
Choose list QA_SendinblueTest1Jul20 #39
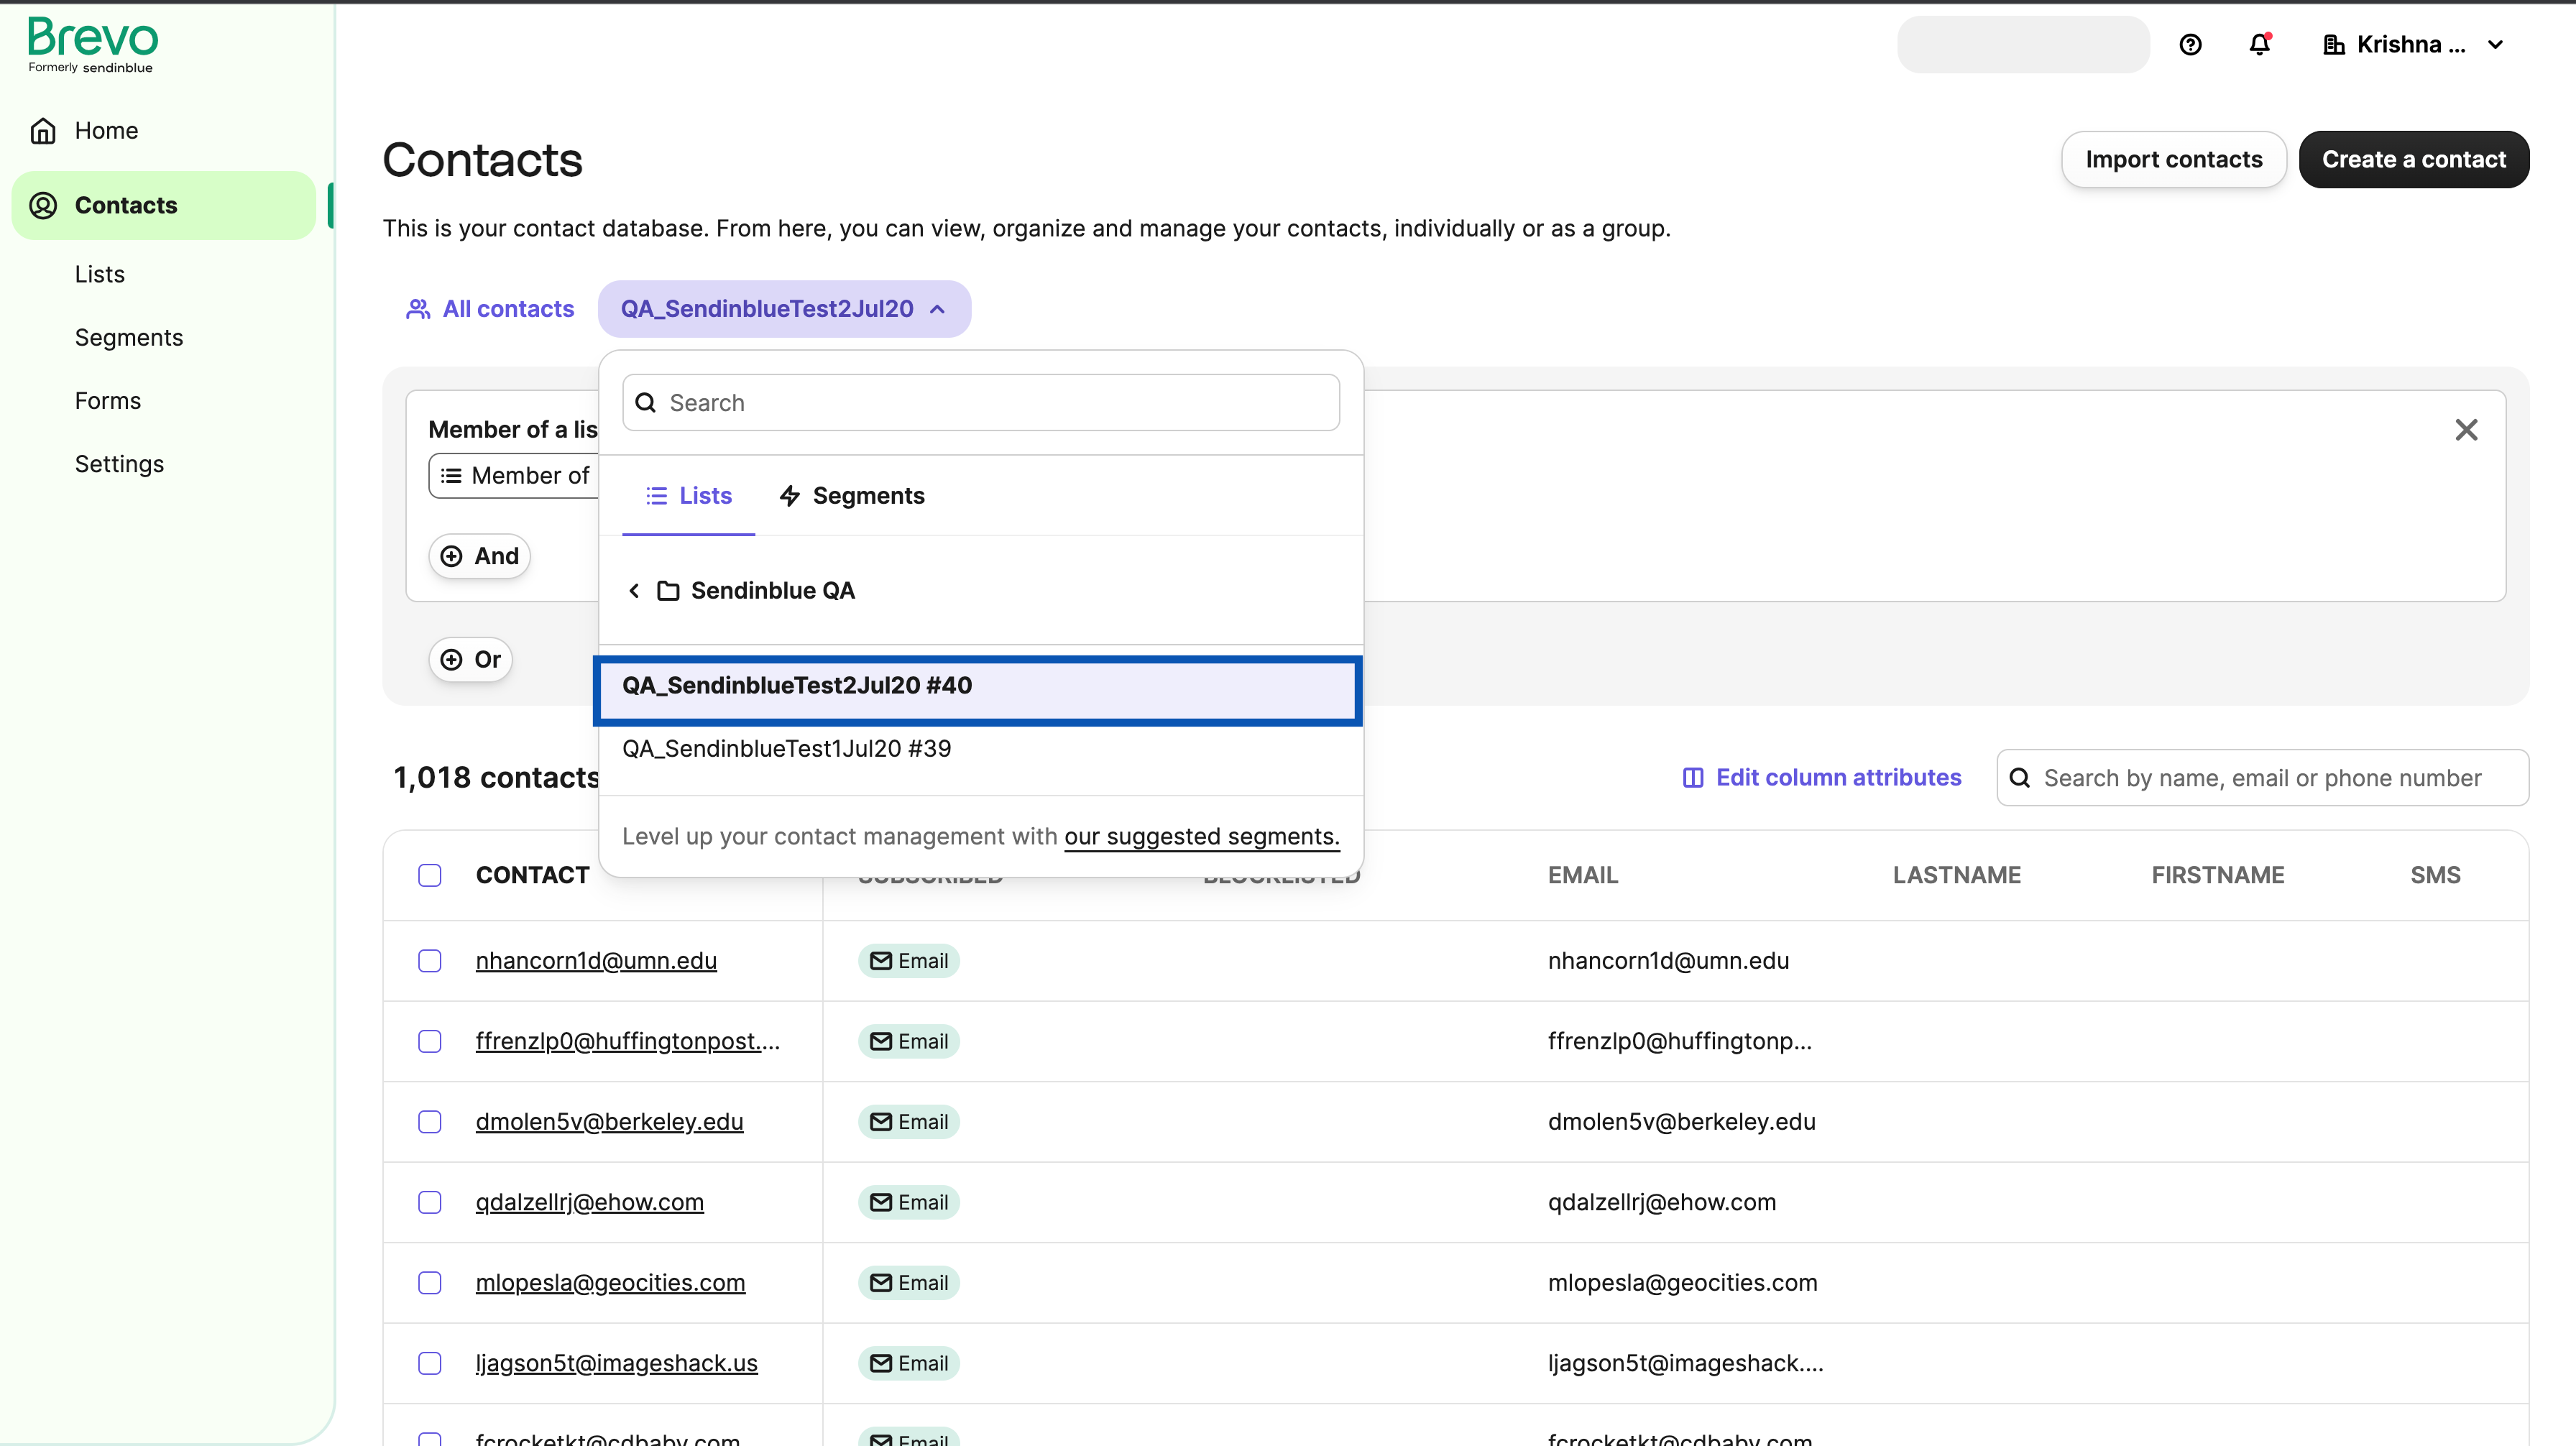pos(786,749)
